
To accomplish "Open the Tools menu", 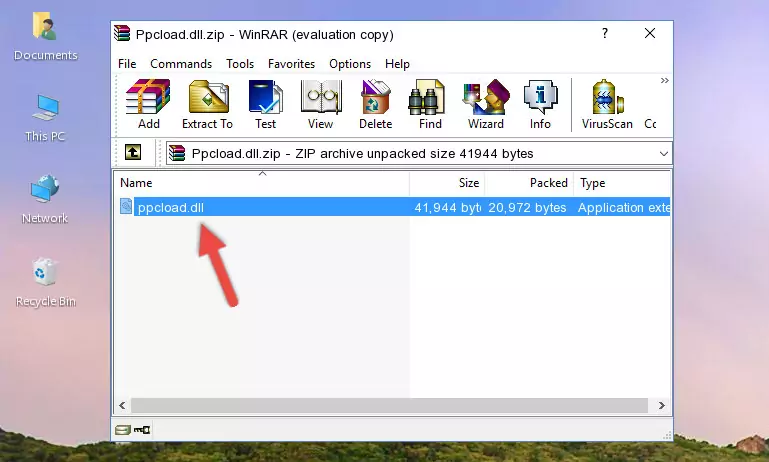I will [x=240, y=64].
